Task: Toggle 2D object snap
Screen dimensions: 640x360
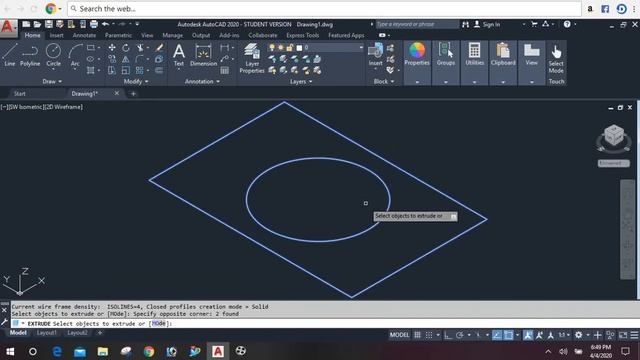Action: tap(508, 335)
